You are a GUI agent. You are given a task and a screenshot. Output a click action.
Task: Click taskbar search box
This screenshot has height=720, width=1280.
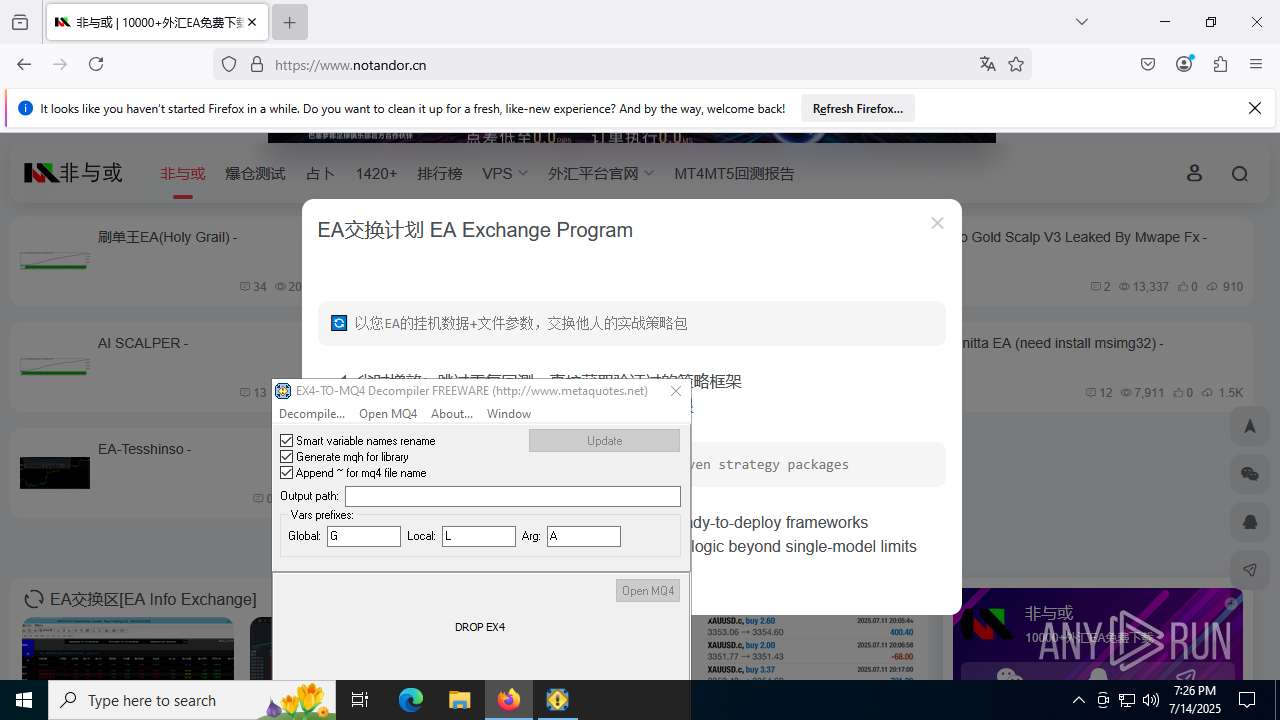192,700
